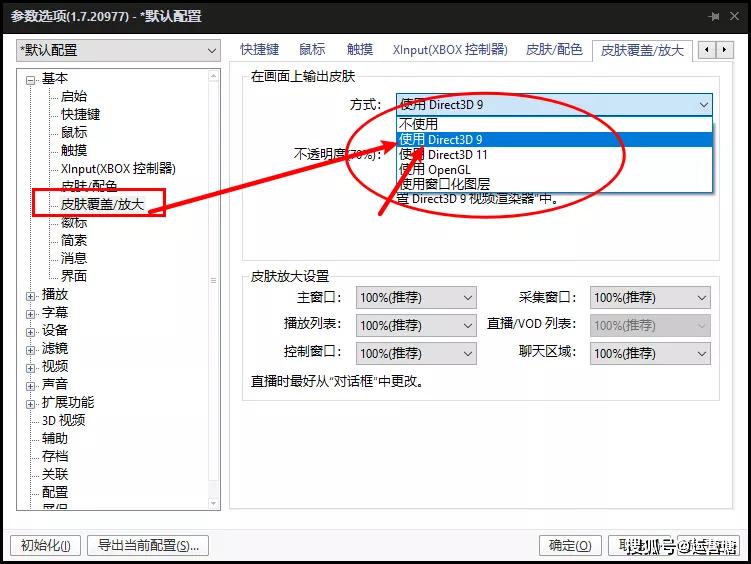Viewport: 751px width, 564px height.
Task: Click the 初始化(I) button
Action: pyautogui.click(x=46, y=545)
